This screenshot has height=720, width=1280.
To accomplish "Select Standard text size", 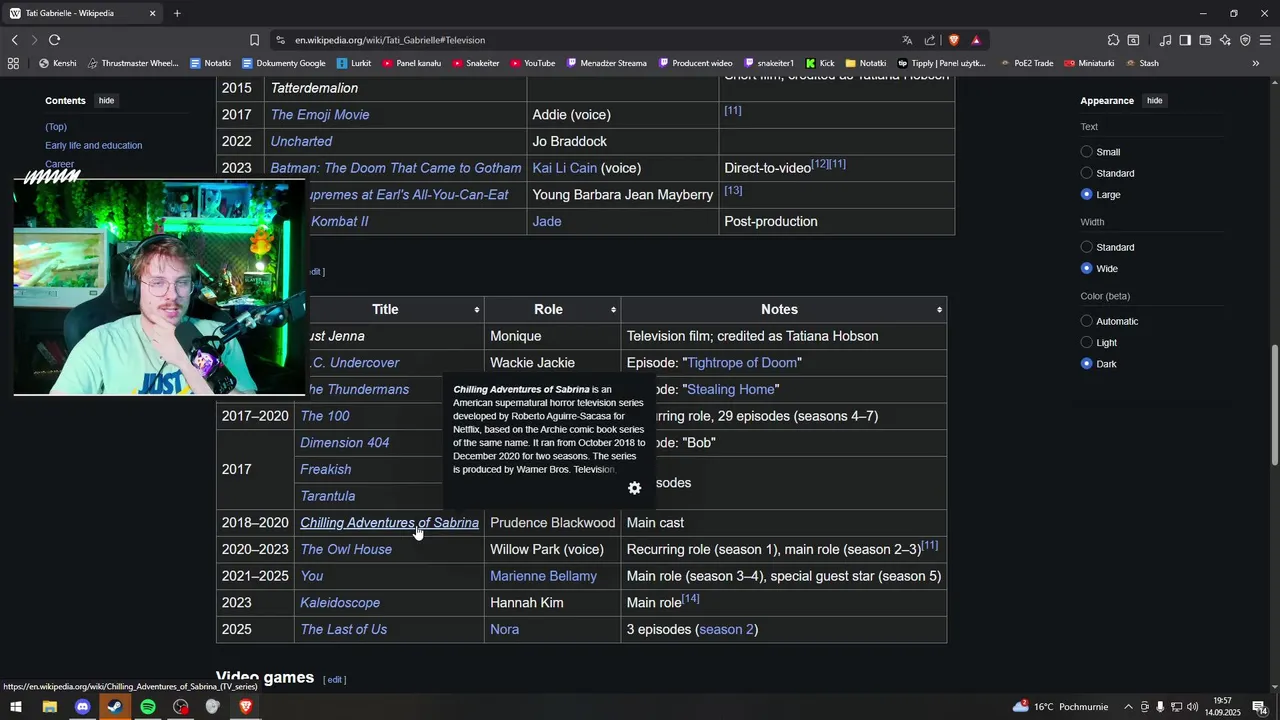I will click(1087, 173).
